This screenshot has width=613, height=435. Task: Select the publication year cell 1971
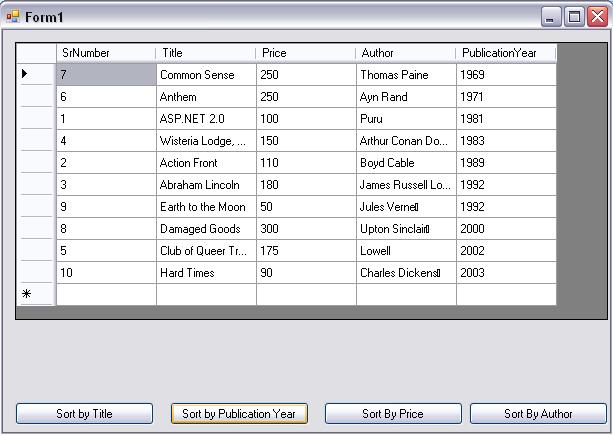tap(507, 97)
